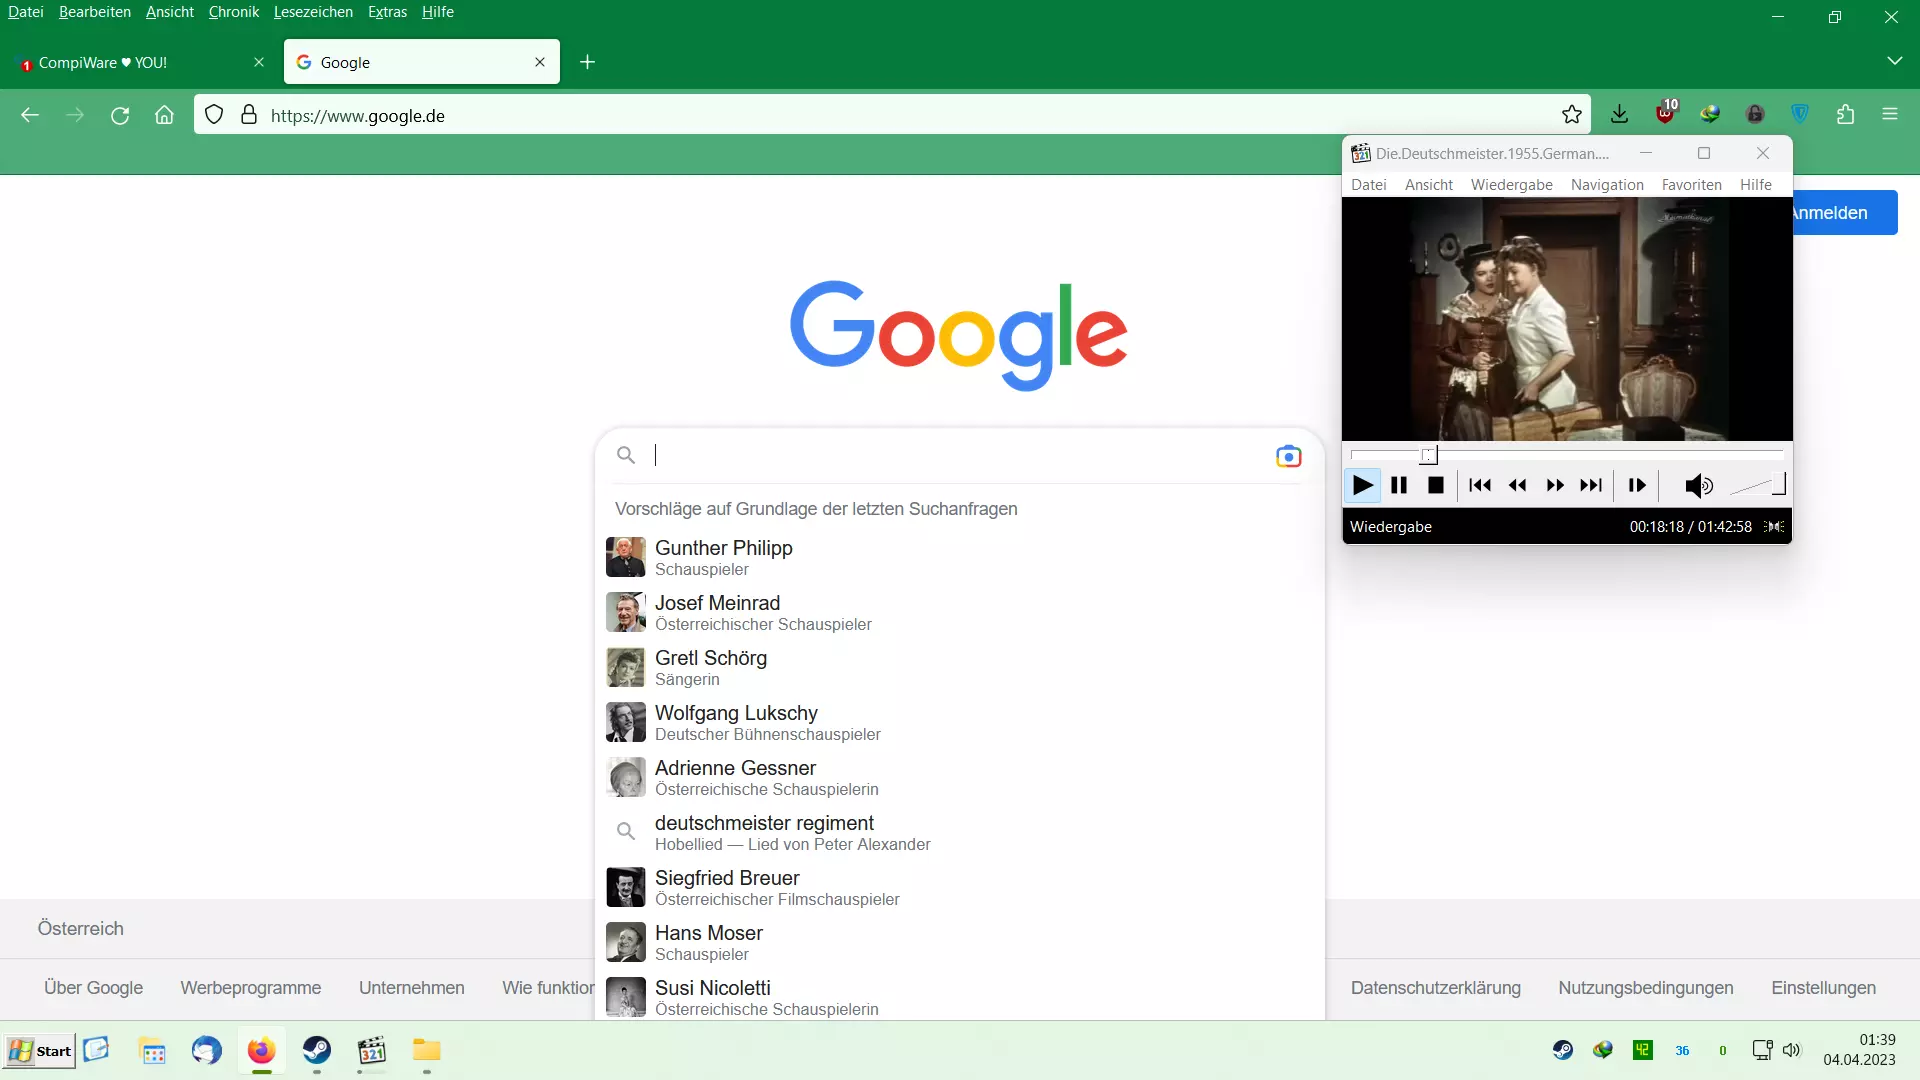Open the Firefox Datei menu
This screenshot has width=1920, height=1080.
coord(26,12)
